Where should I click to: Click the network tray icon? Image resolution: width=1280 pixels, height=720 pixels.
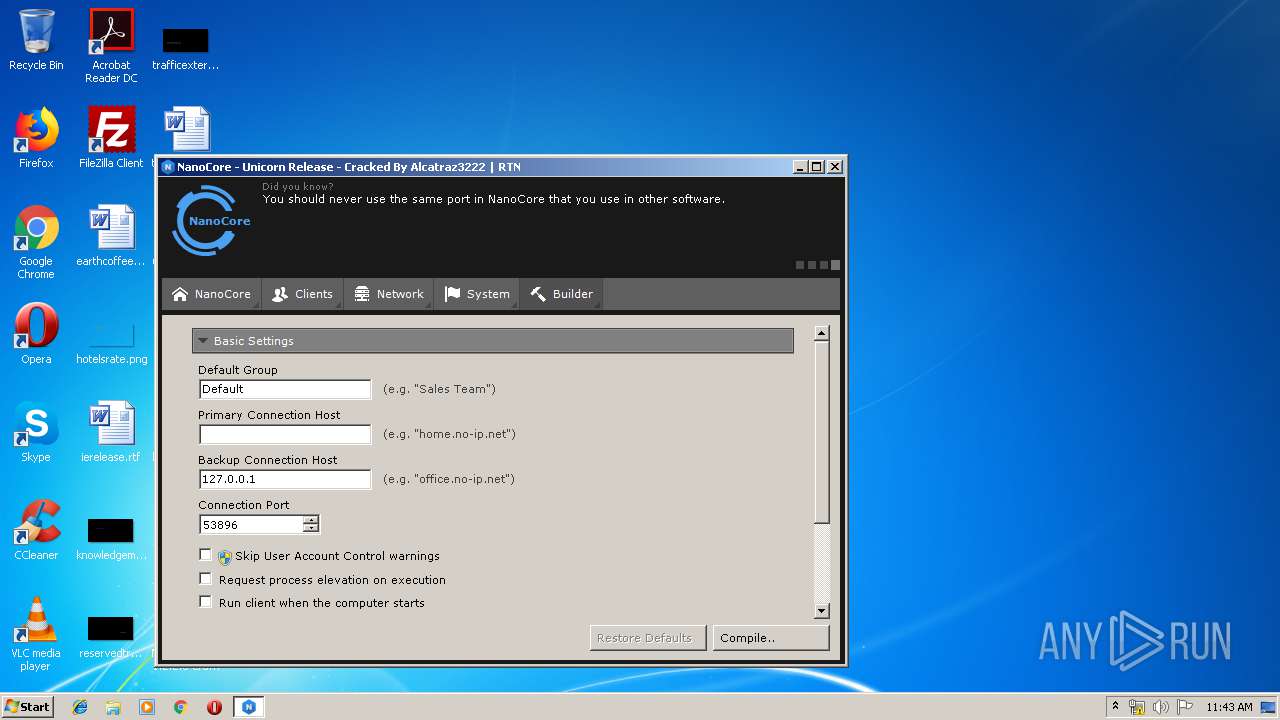click(1137, 707)
